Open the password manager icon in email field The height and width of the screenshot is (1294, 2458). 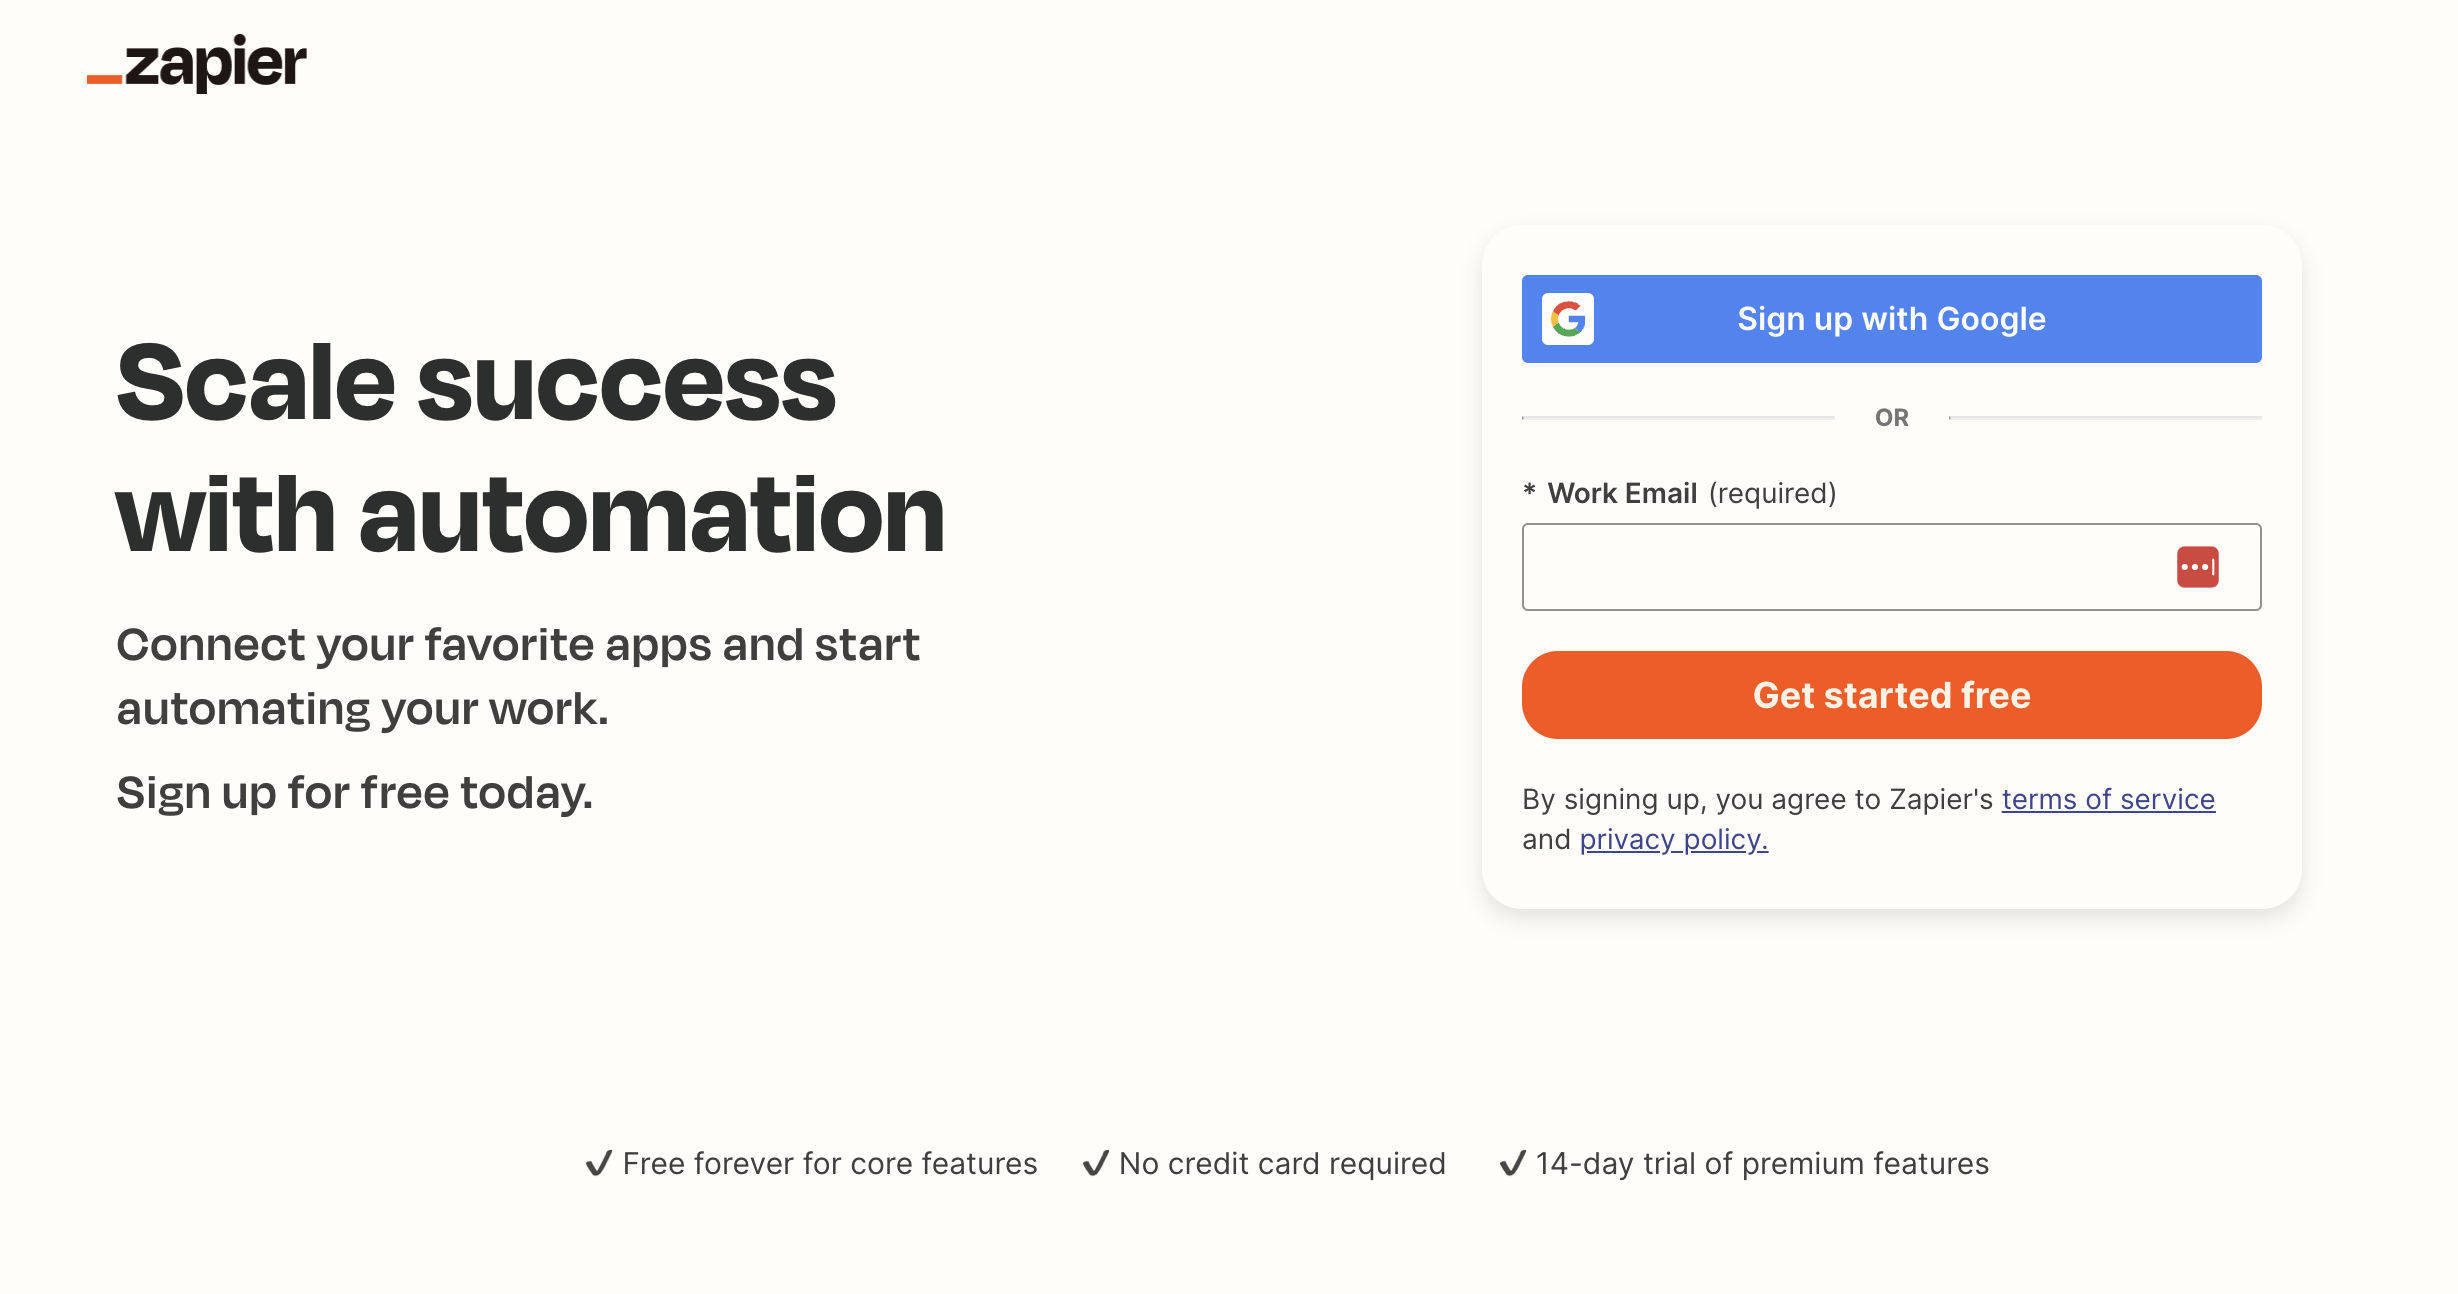[2197, 567]
